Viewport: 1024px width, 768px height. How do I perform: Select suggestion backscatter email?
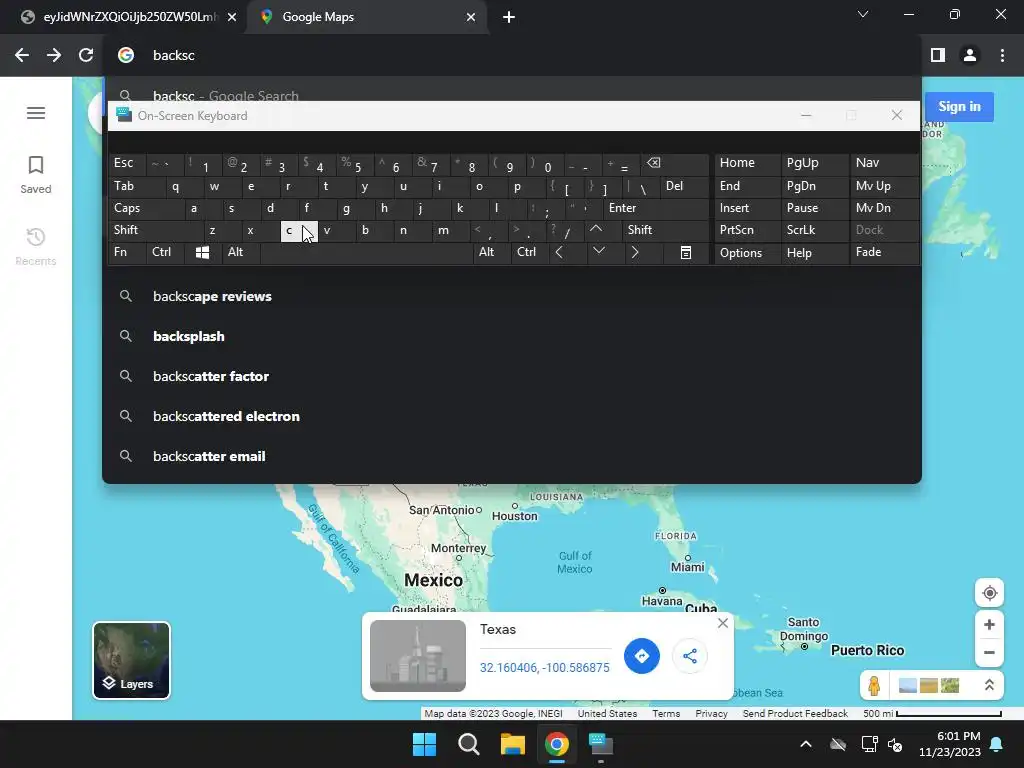coord(511,456)
